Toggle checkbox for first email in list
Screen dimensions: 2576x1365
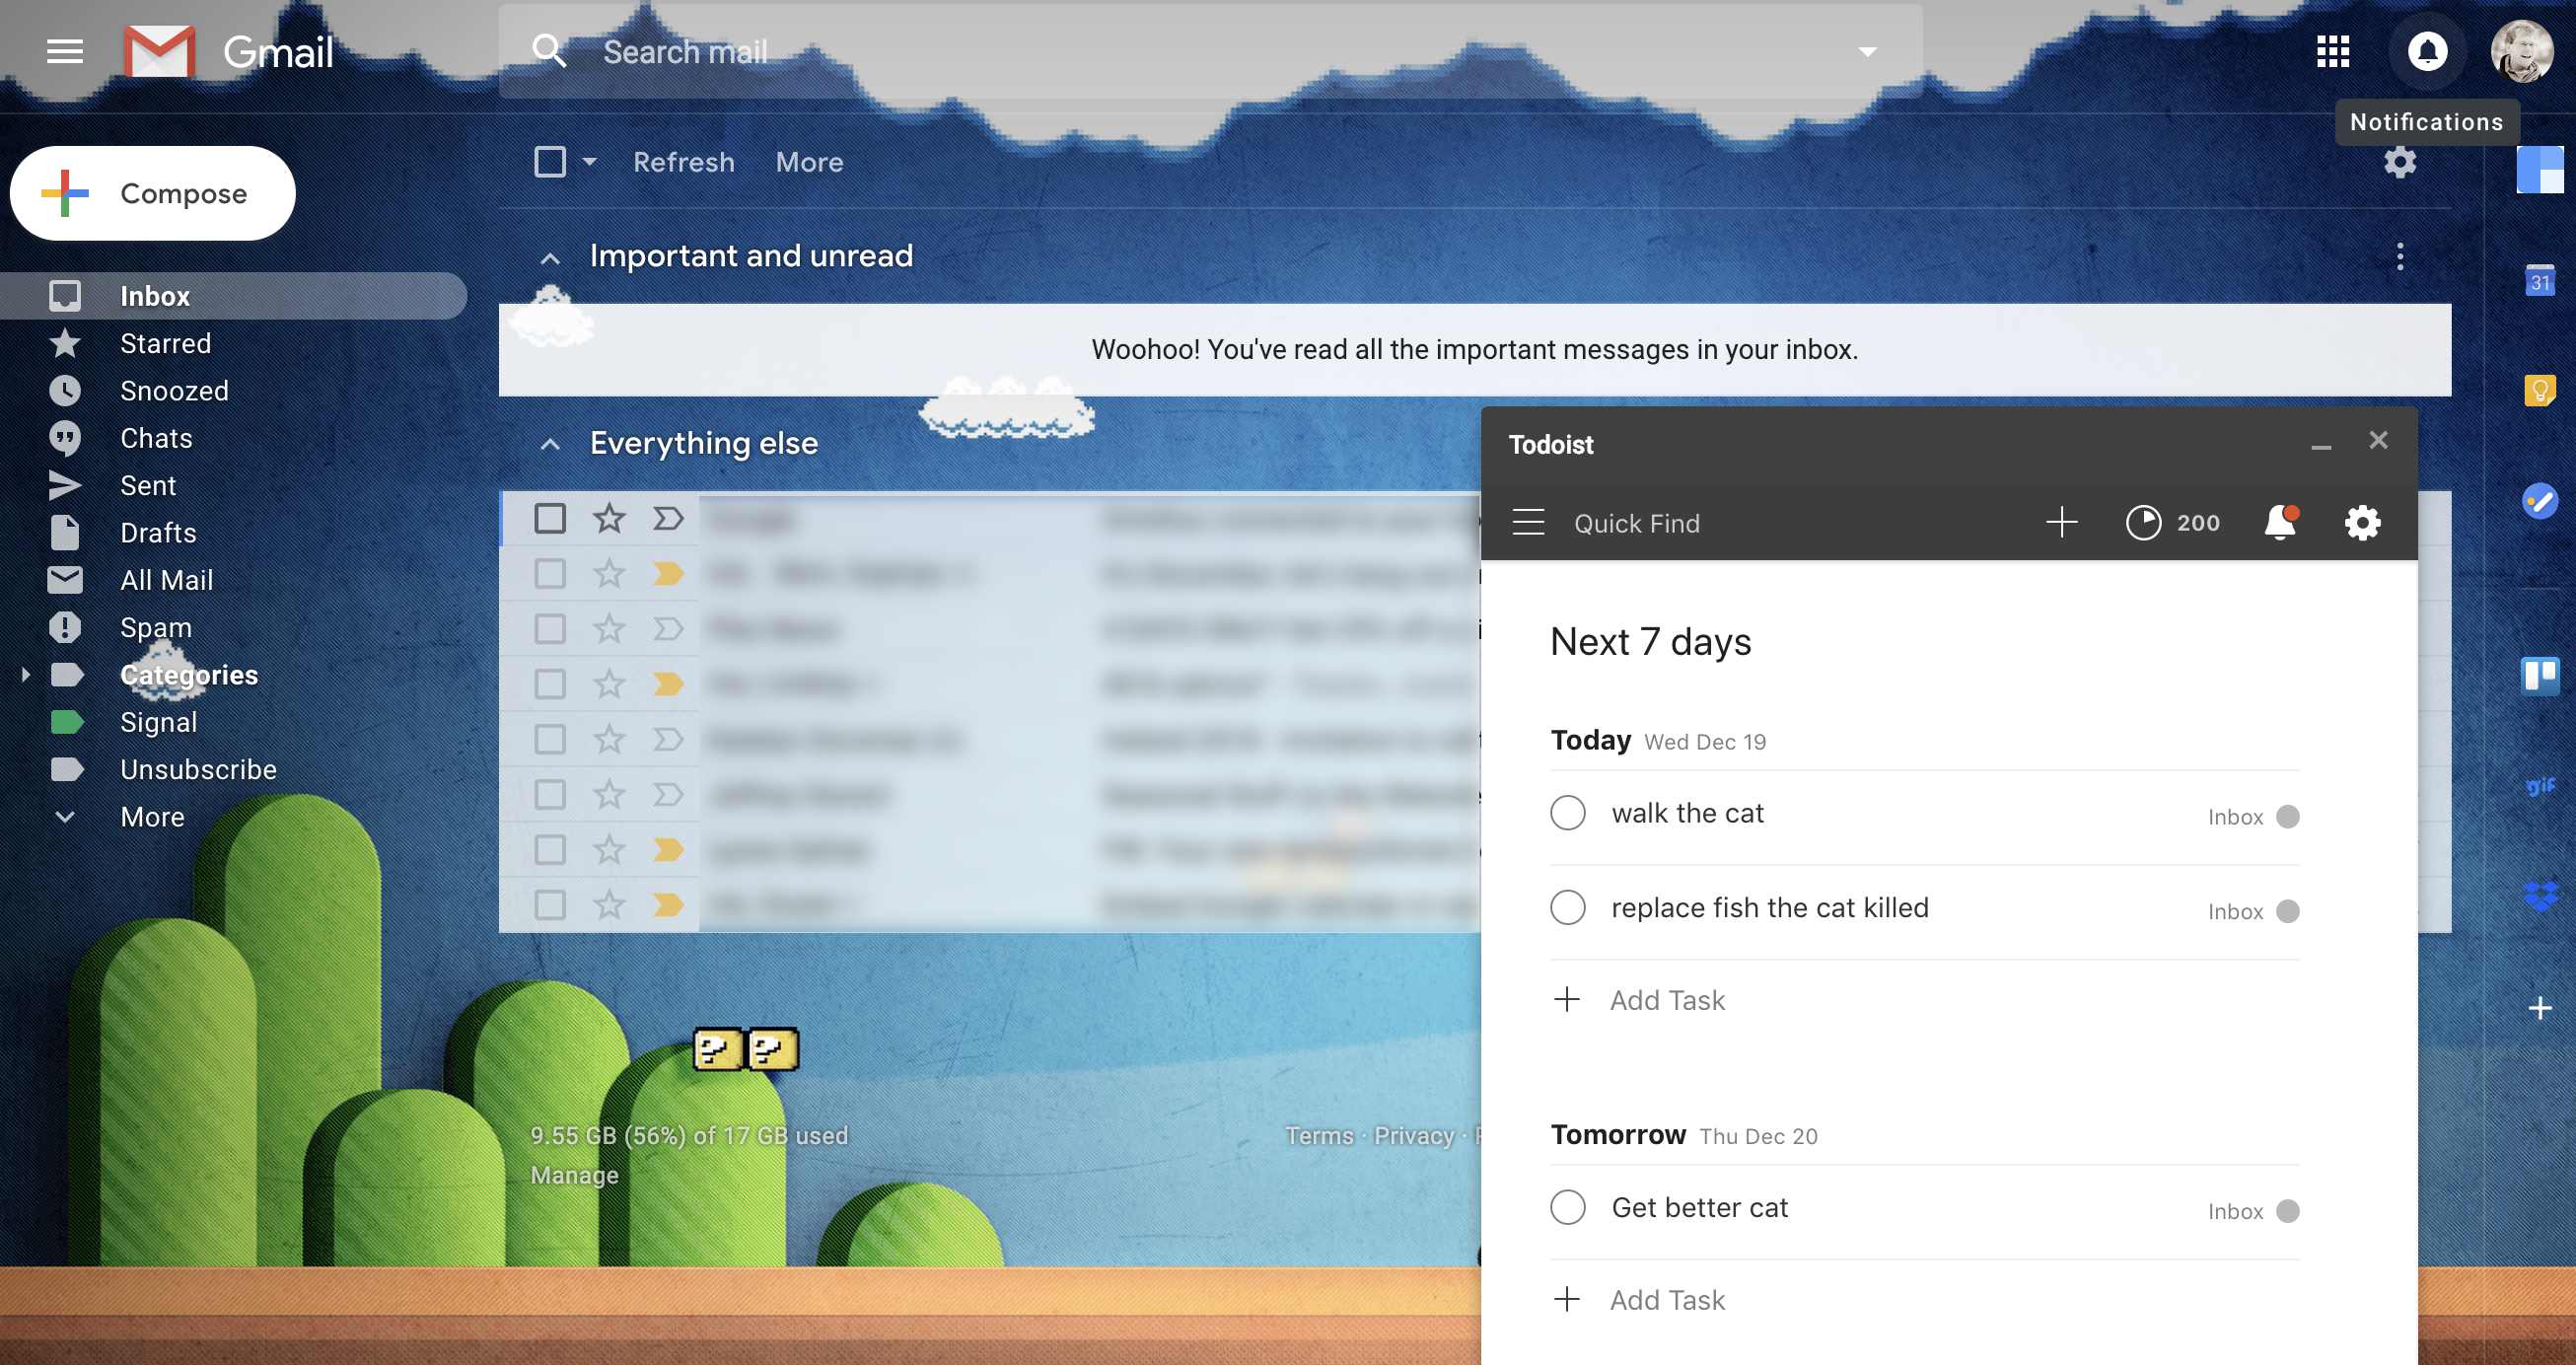coord(548,518)
